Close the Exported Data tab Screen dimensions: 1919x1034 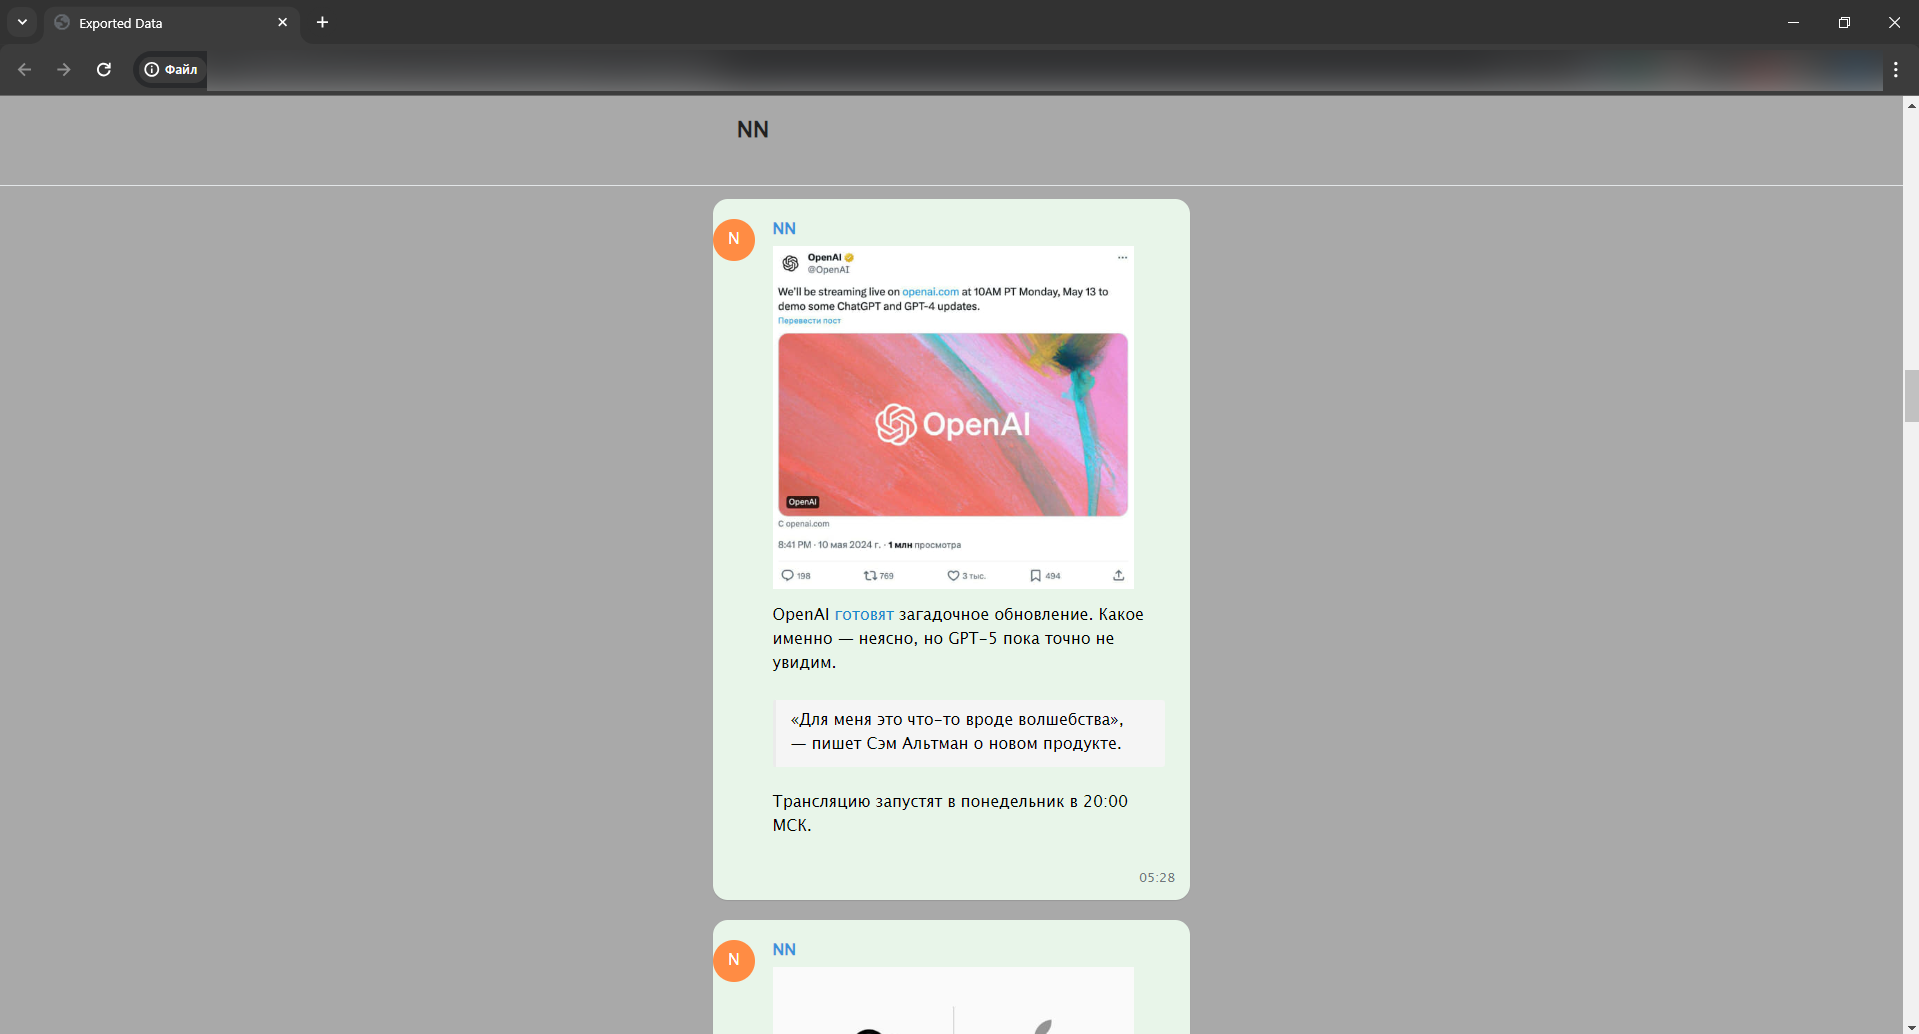[282, 22]
